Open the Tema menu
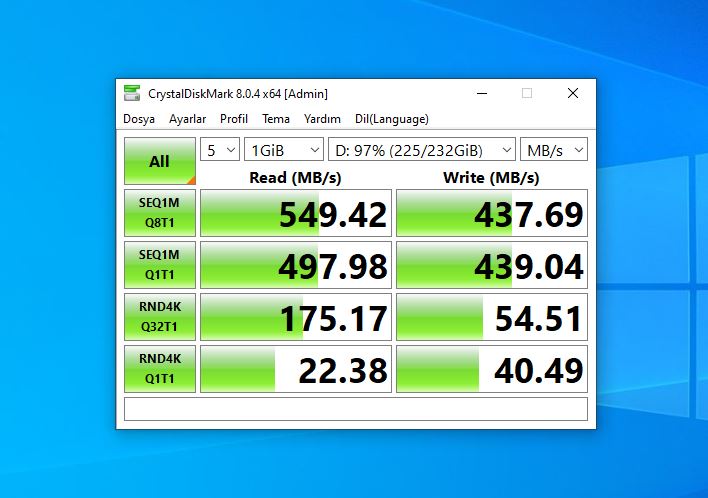This screenshot has width=708, height=498. coord(276,119)
